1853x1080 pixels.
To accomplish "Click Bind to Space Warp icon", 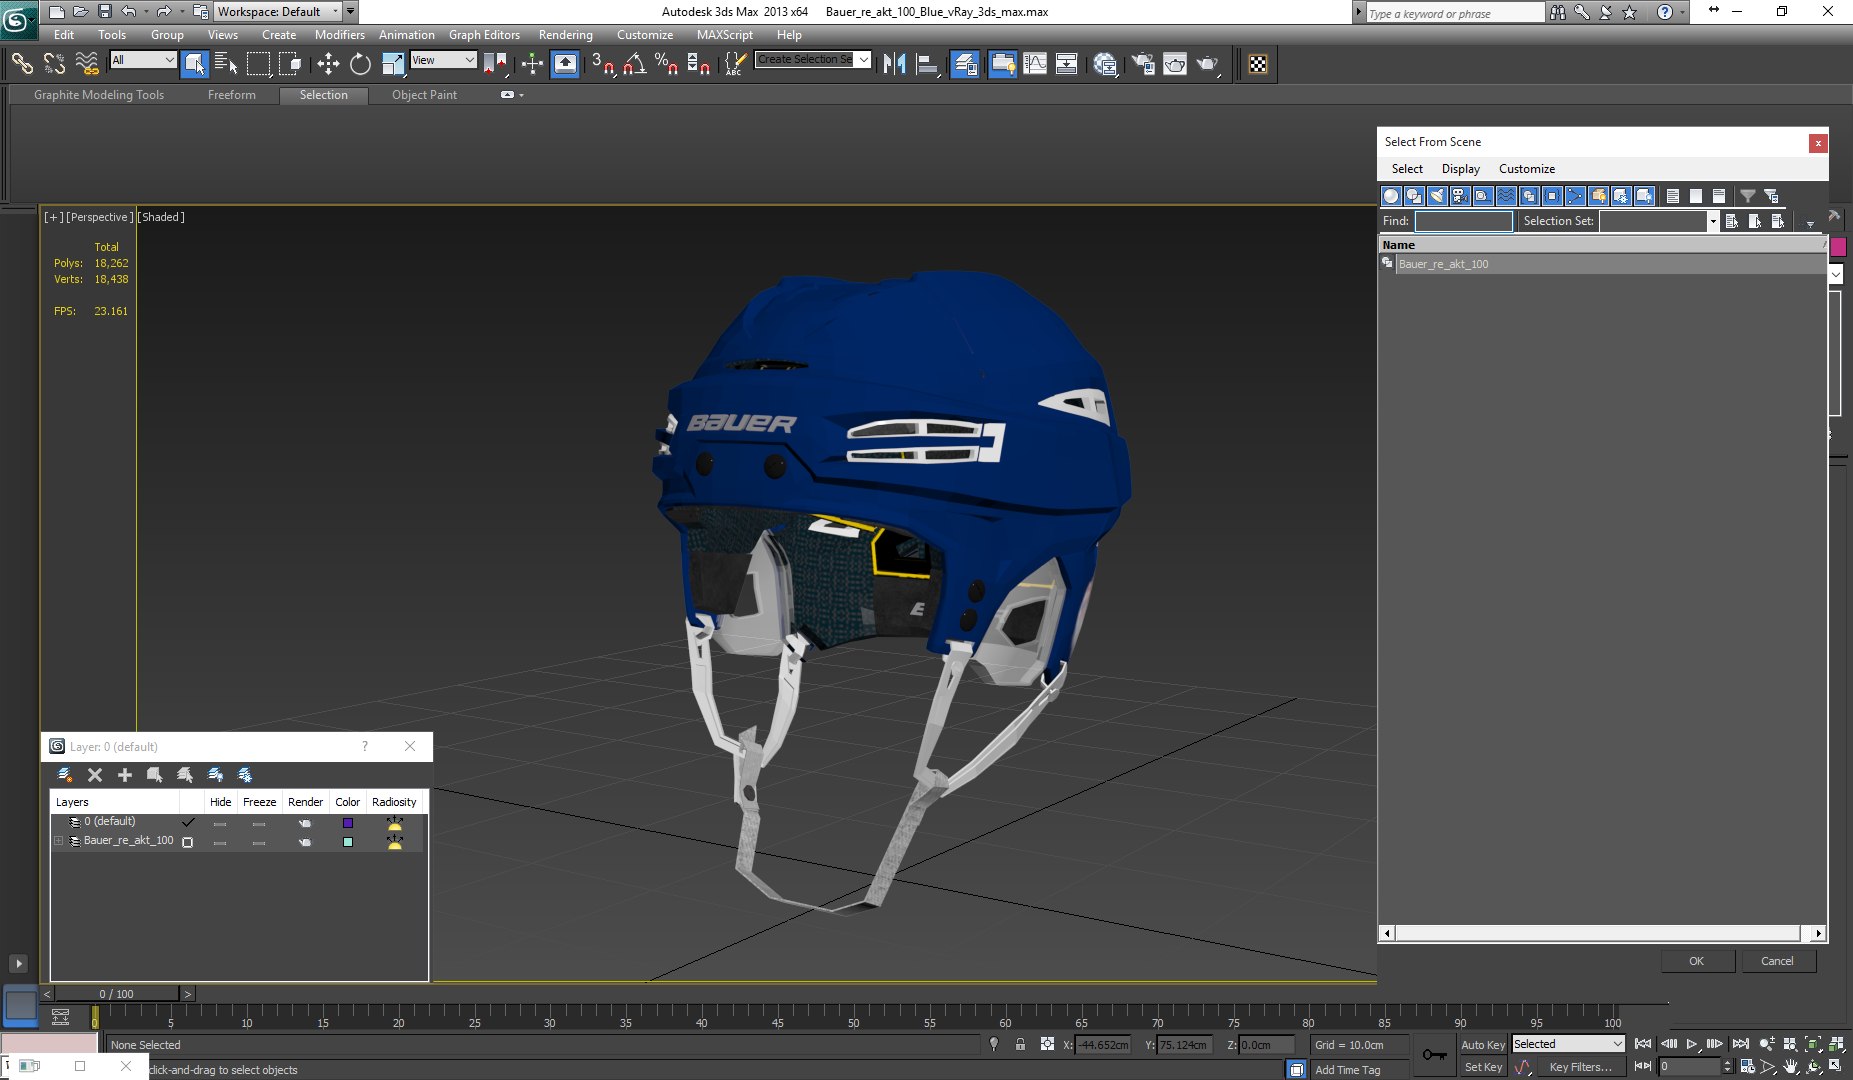I will click(87, 64).
